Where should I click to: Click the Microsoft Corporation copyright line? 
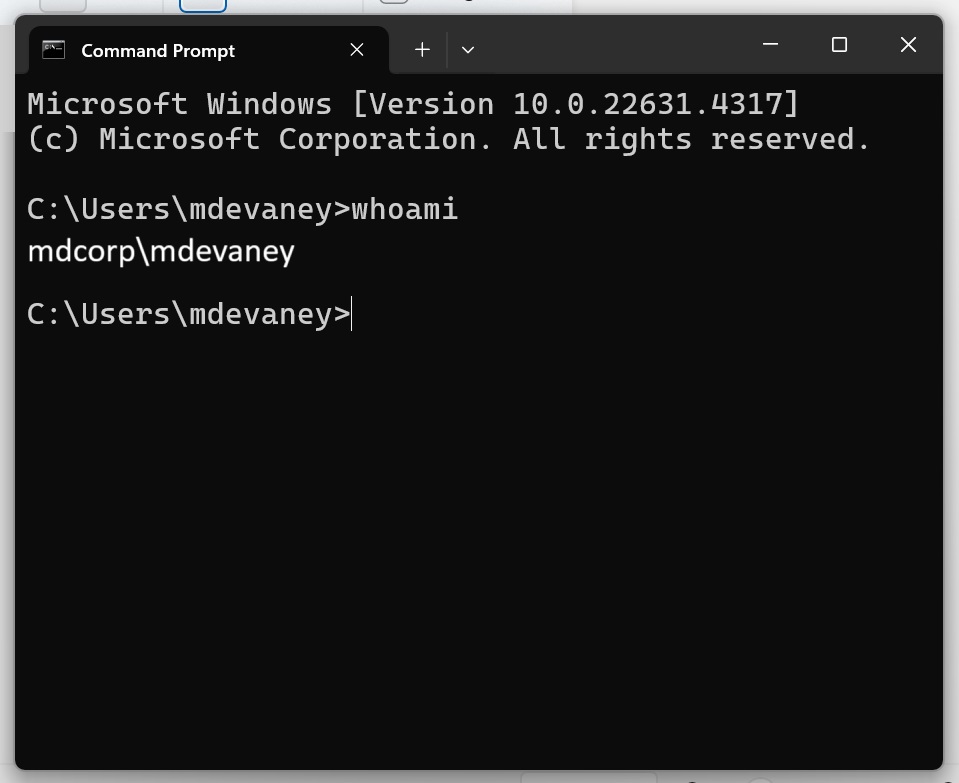click(x=448, y=139)
